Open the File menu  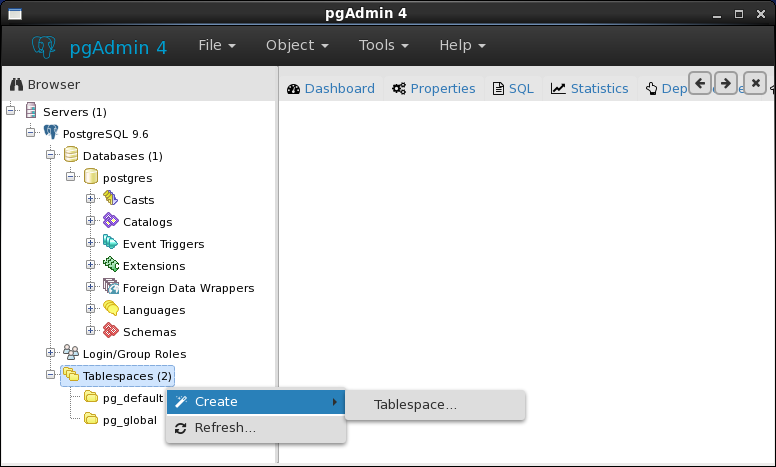point(217,45)
